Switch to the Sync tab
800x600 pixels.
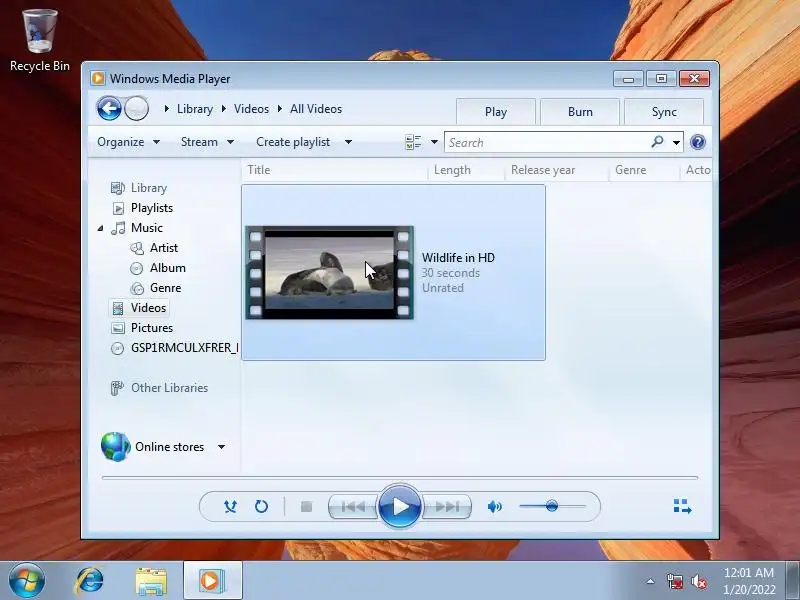664,112
